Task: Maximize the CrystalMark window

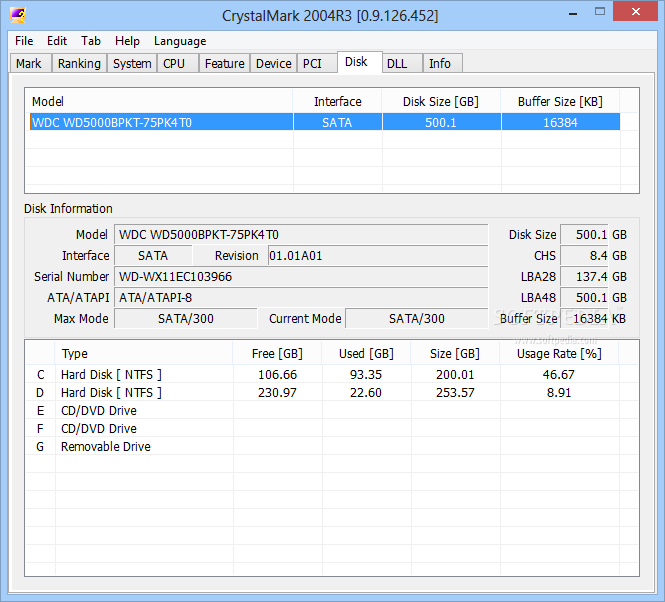Action: [x=600, y=12]
